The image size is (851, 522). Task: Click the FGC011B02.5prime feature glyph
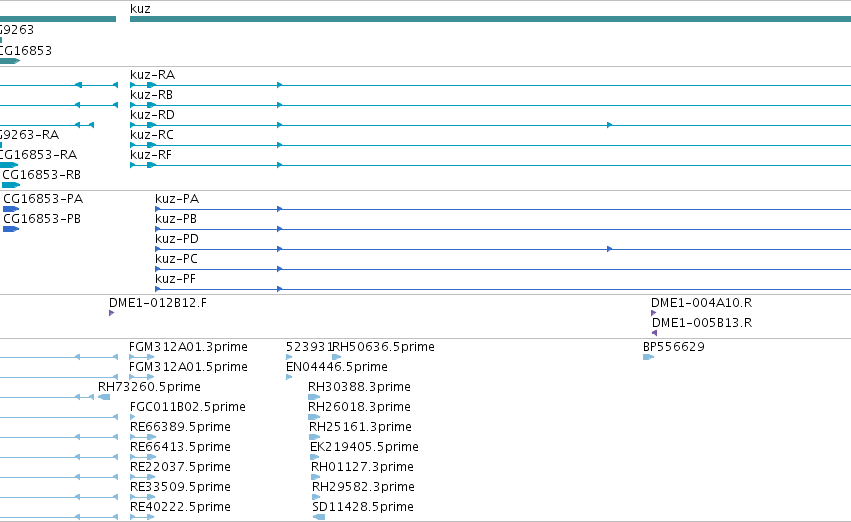pyautogui.click(x=132, y=417)
